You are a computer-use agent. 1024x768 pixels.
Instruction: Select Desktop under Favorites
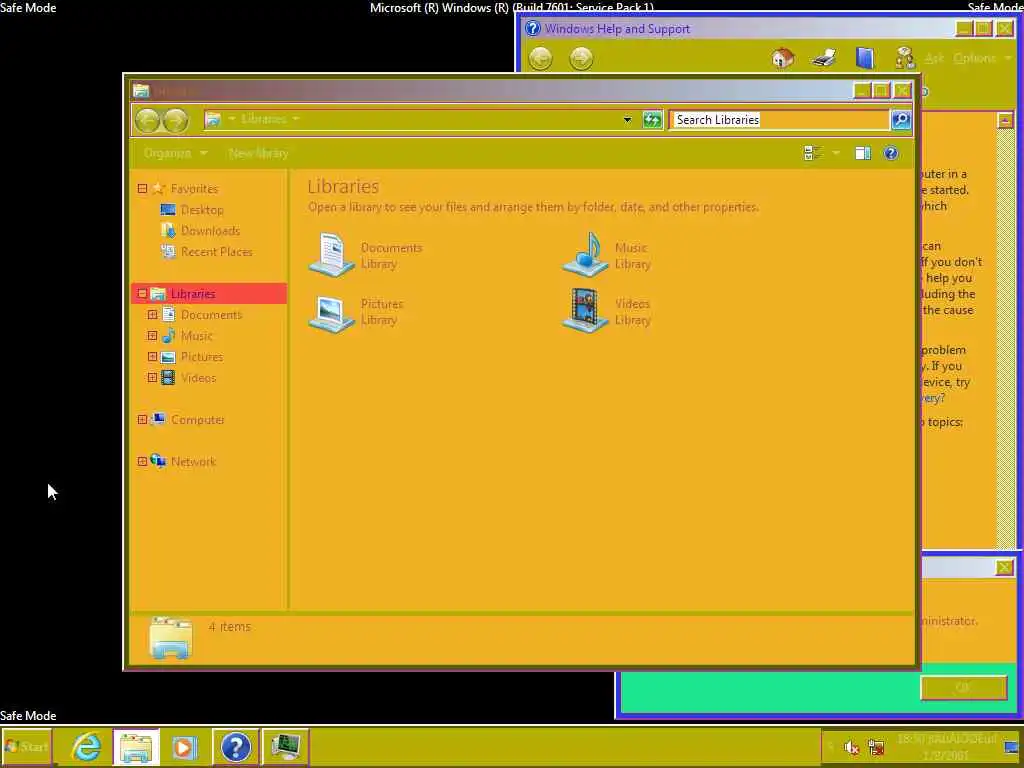click(x=202, y=210)
